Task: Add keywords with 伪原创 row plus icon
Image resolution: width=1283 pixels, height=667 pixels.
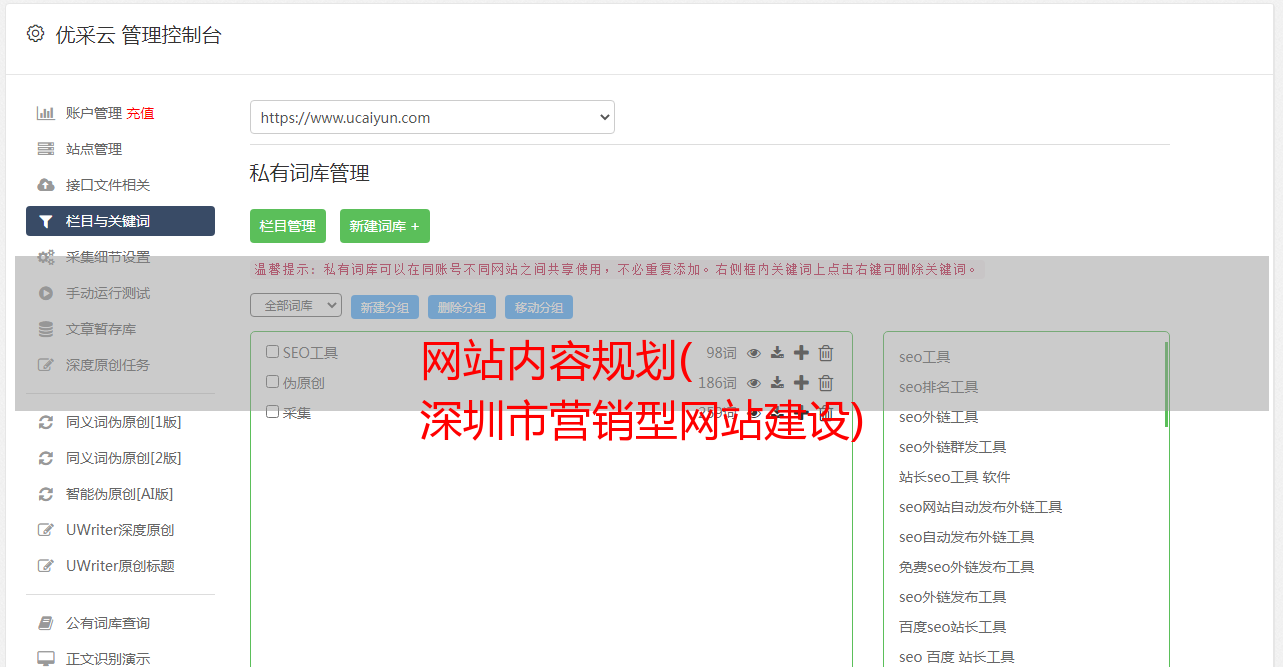Action: pyautogui.click(x=801, y=383)
